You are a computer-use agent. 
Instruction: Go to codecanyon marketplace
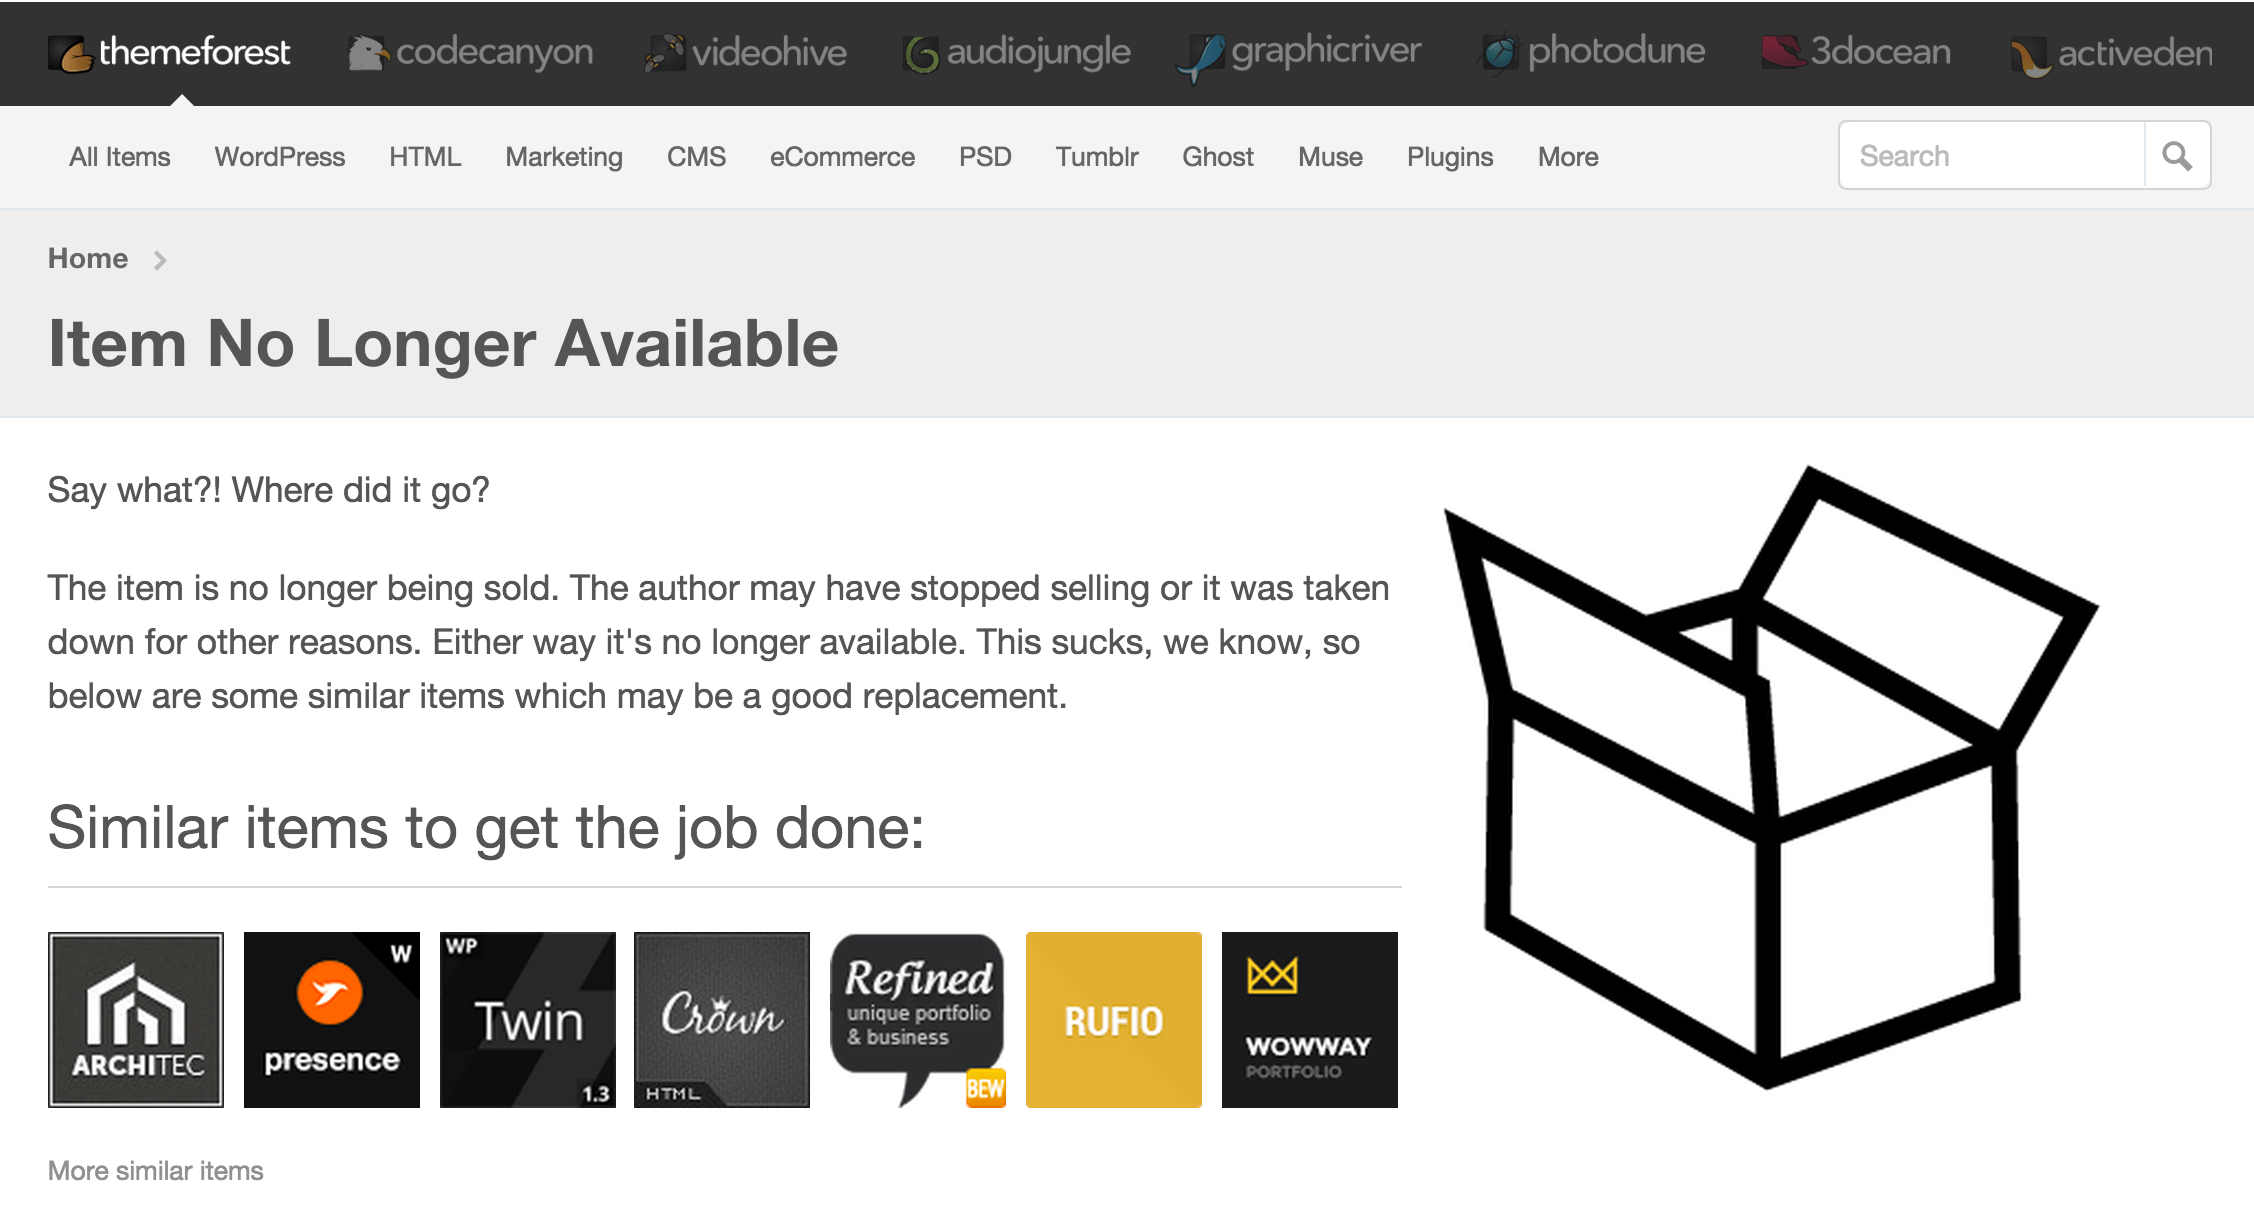click(x=470, y=52)
